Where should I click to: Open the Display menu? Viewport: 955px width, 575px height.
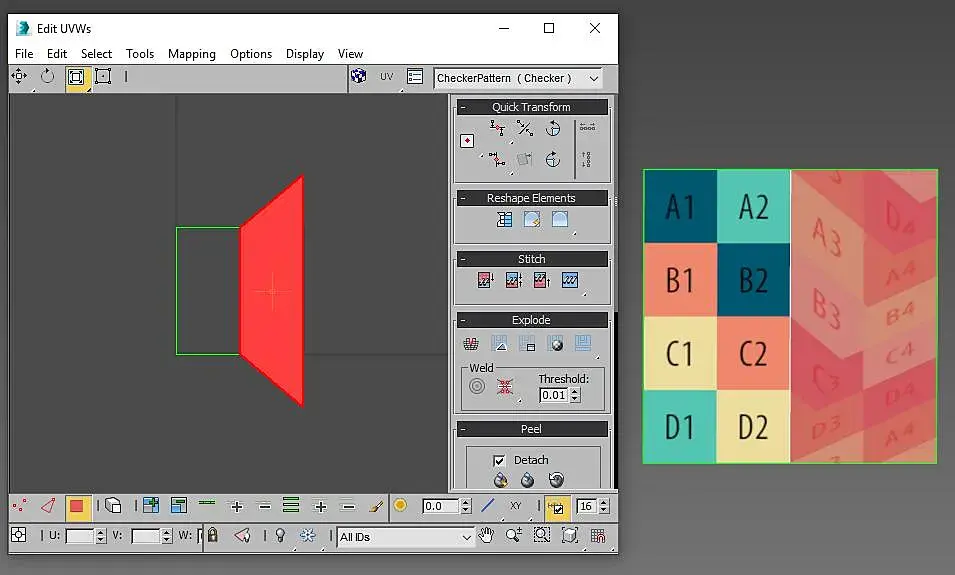(305, 54)
